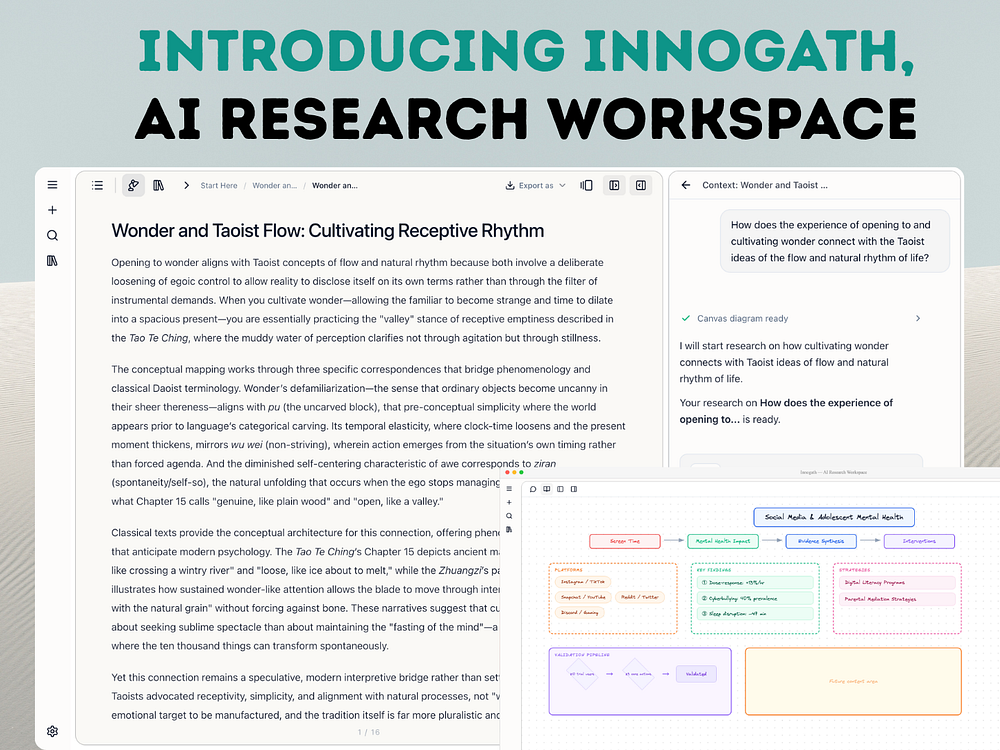This screenshot has height=750, width=1000.
Task: Click the Platforms group label
Action: click(568, 570)
